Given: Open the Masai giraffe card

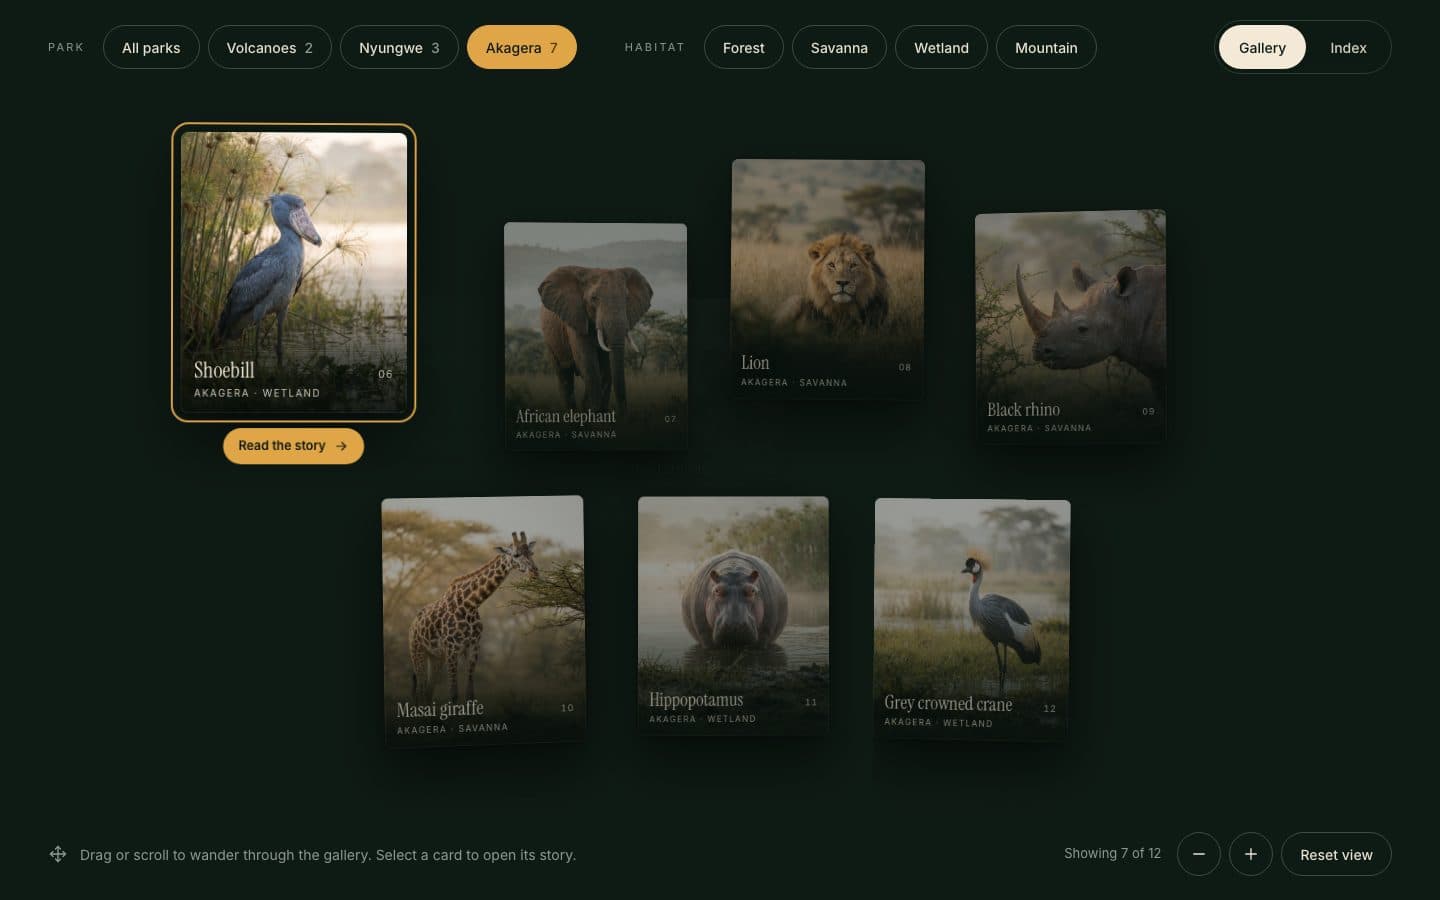Looking at the screenshot, I should click(x=483, y=620).
